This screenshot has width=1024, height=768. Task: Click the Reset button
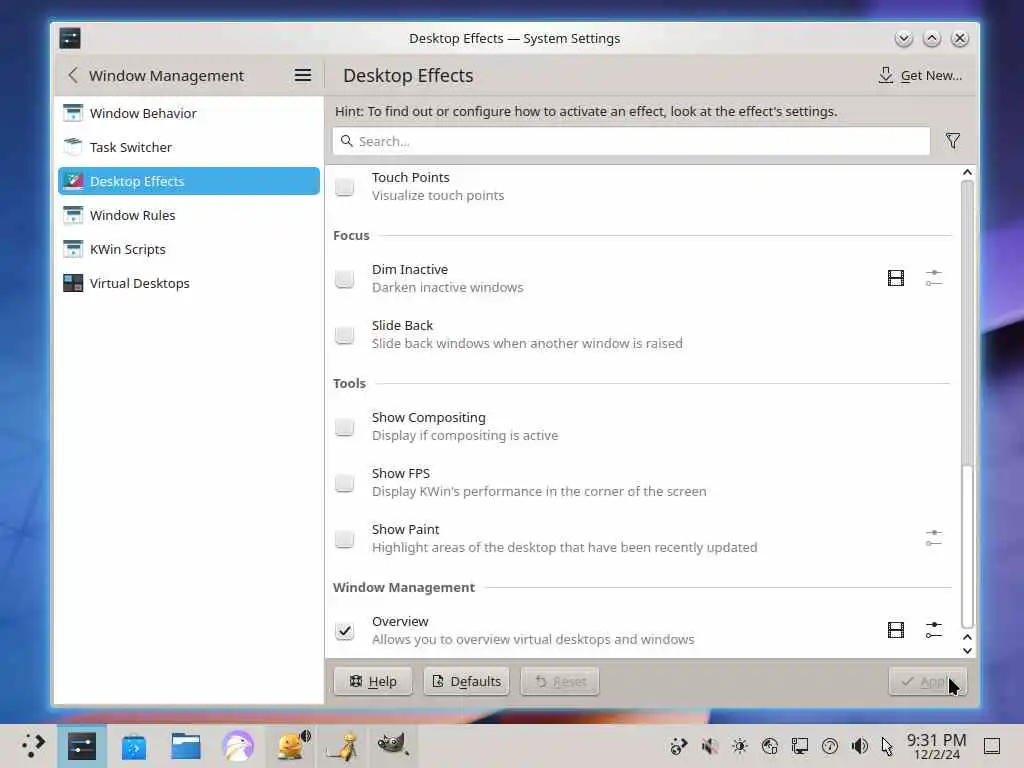pyautogui.click(x=560, y=681)
